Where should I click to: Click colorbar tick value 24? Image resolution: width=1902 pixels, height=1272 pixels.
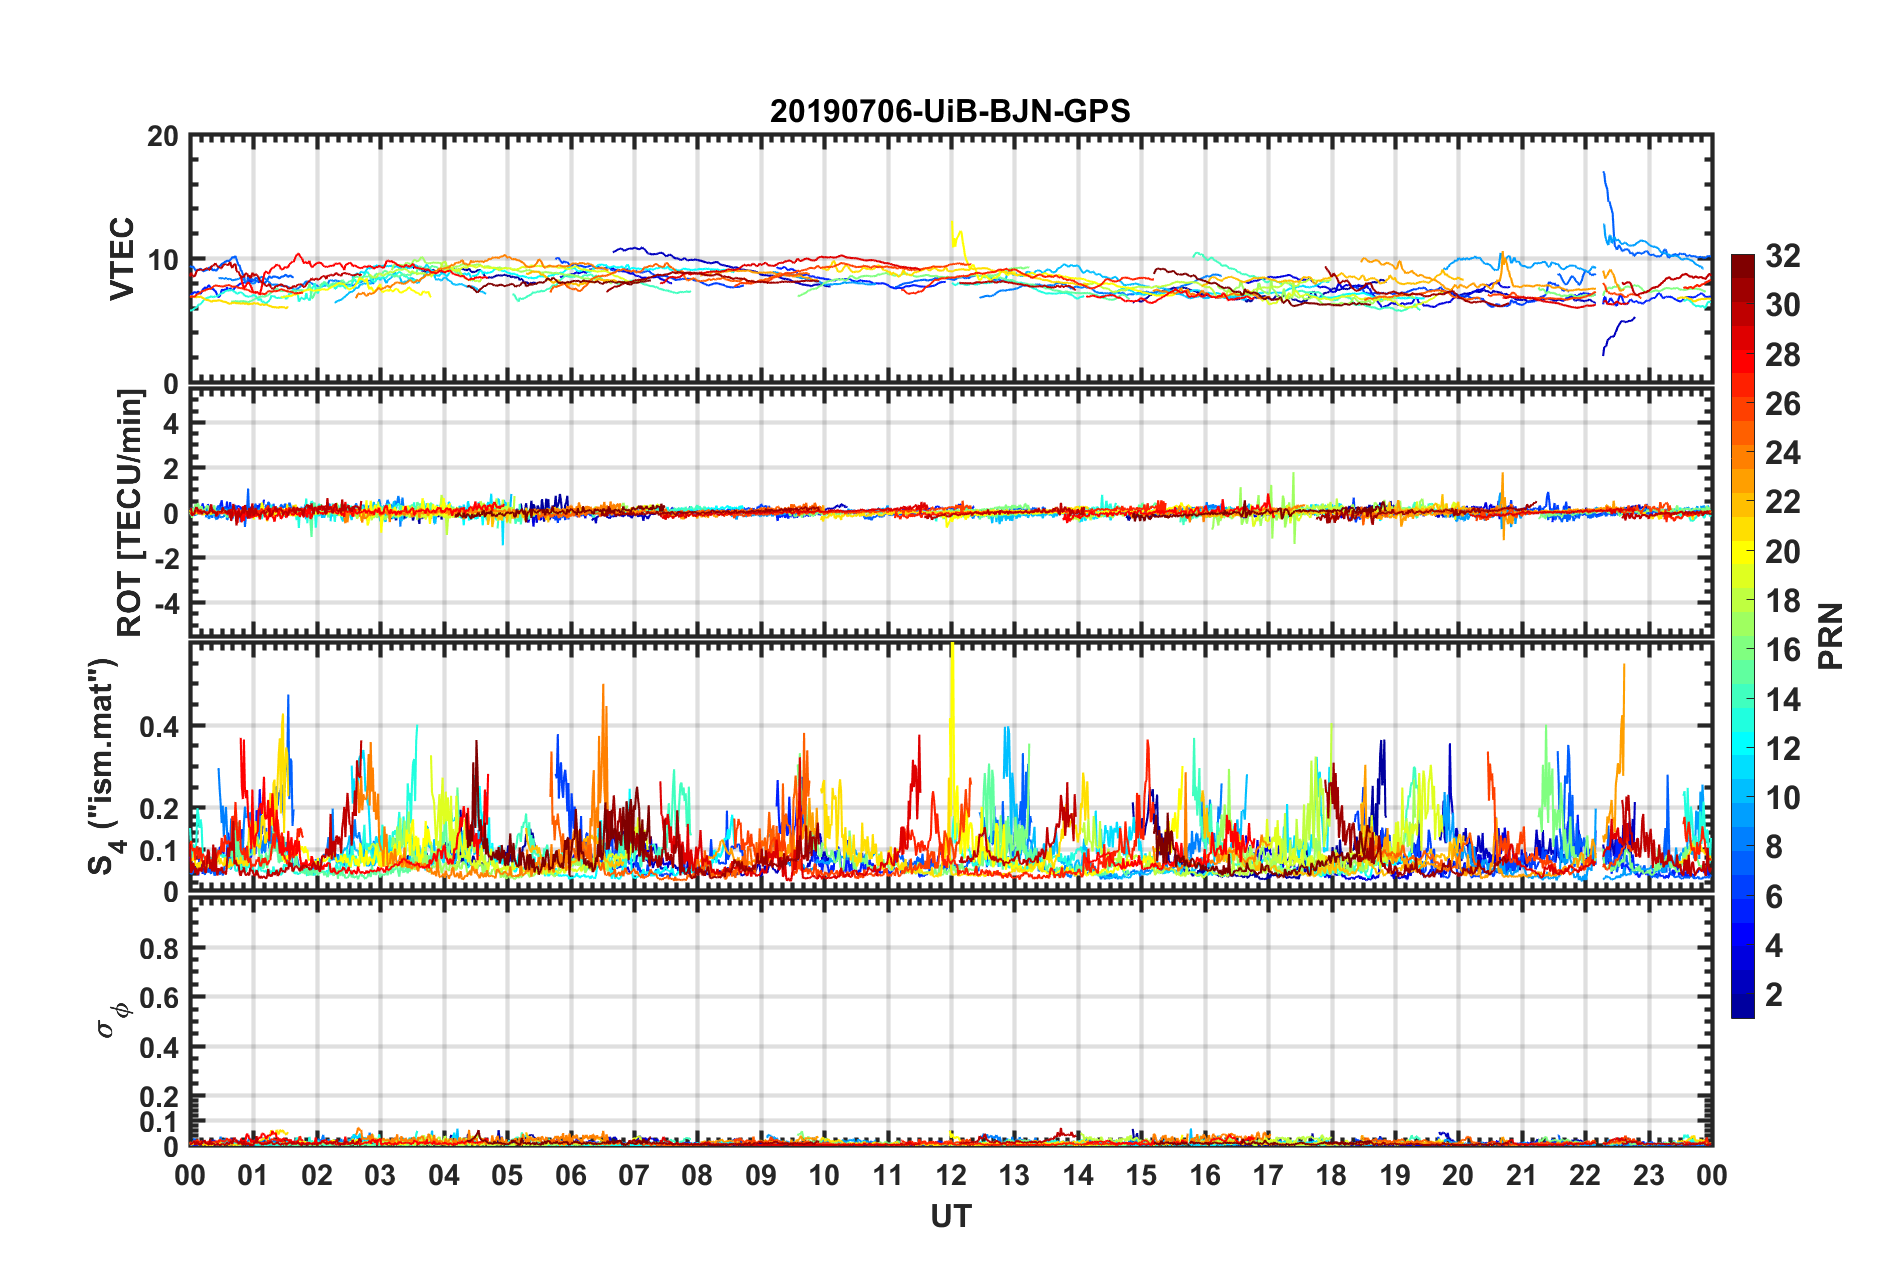[x=1782, y=453]
